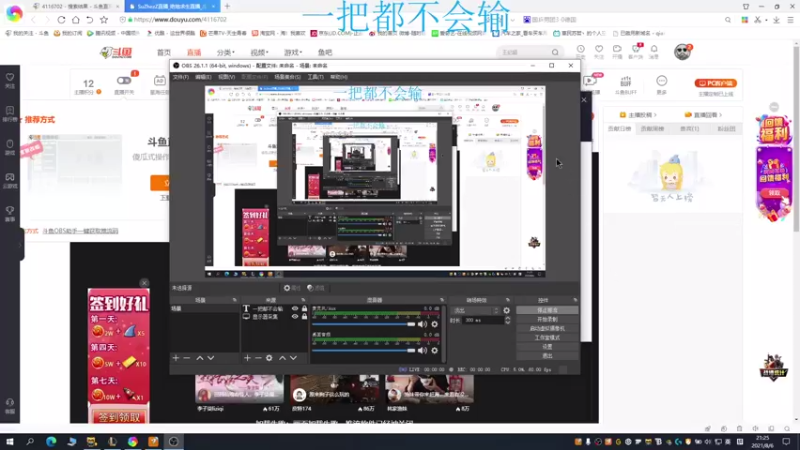Image resolution: width=800 pixels, height=450 pixels.
Task: Move the scene up in scenes panel
Action: 199,358
